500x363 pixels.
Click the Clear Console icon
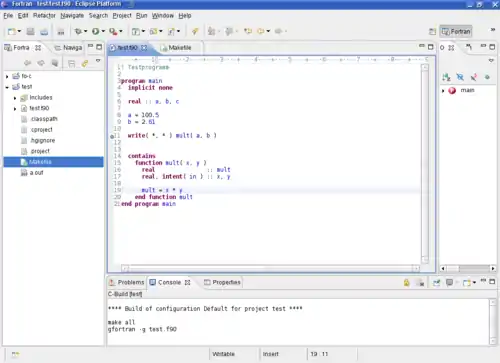click(421, 283)
